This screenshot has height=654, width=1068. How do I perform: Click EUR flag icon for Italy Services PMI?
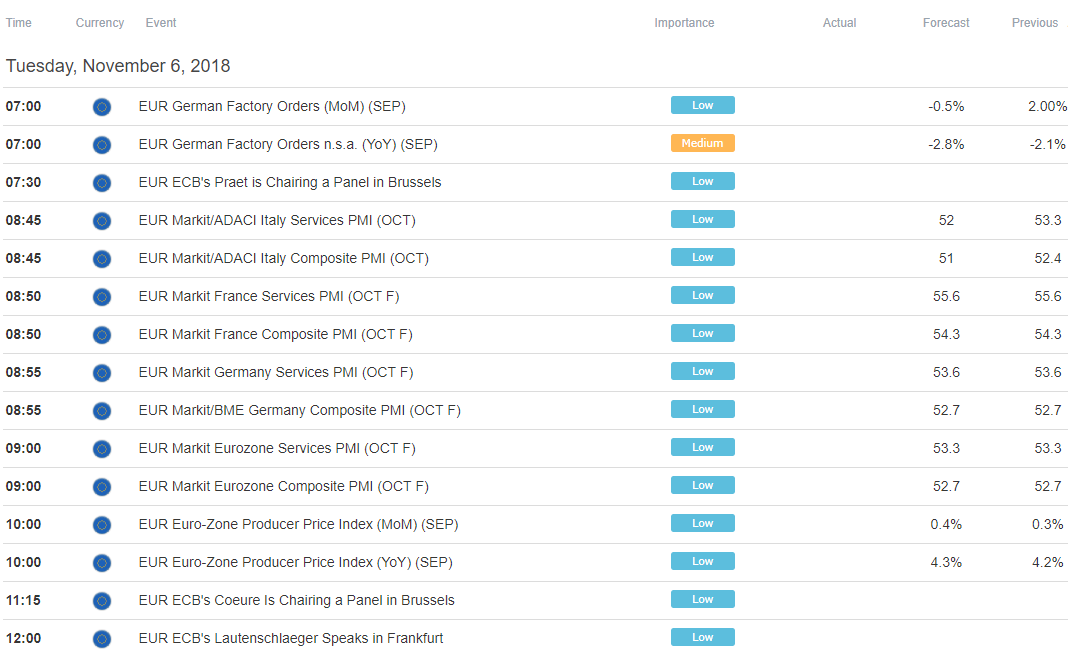101,221
